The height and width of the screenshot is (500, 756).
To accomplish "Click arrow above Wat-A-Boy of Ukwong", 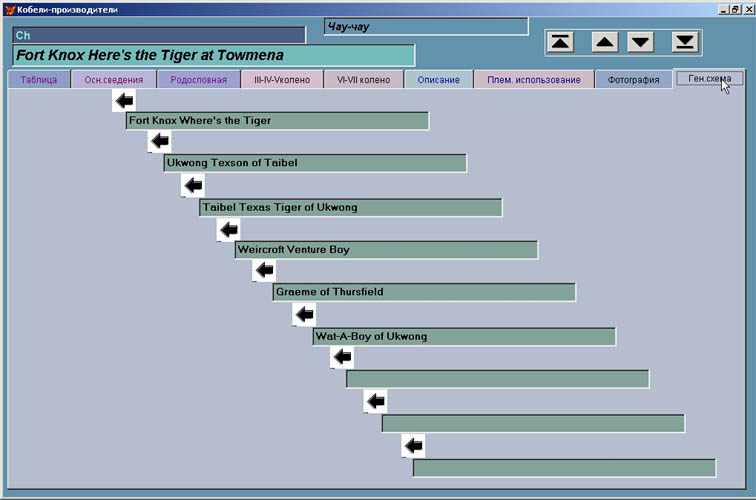I will [x=304, y=315].
